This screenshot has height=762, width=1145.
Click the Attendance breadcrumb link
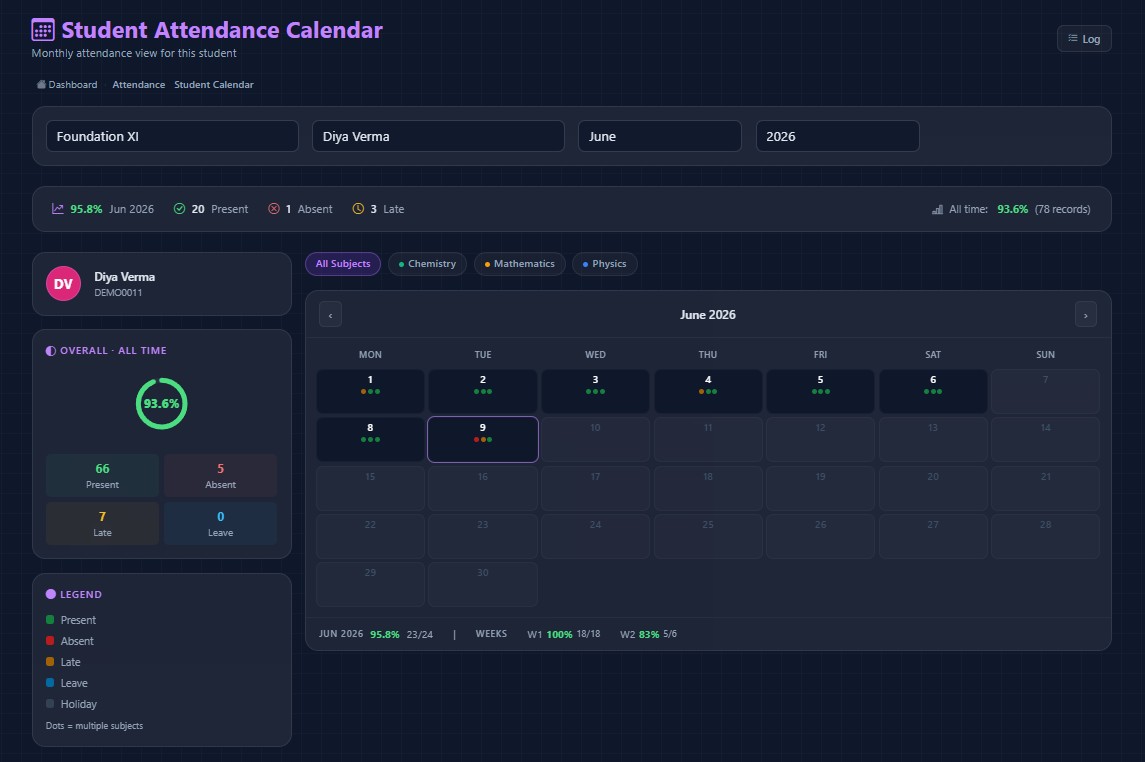coord(139,85)
